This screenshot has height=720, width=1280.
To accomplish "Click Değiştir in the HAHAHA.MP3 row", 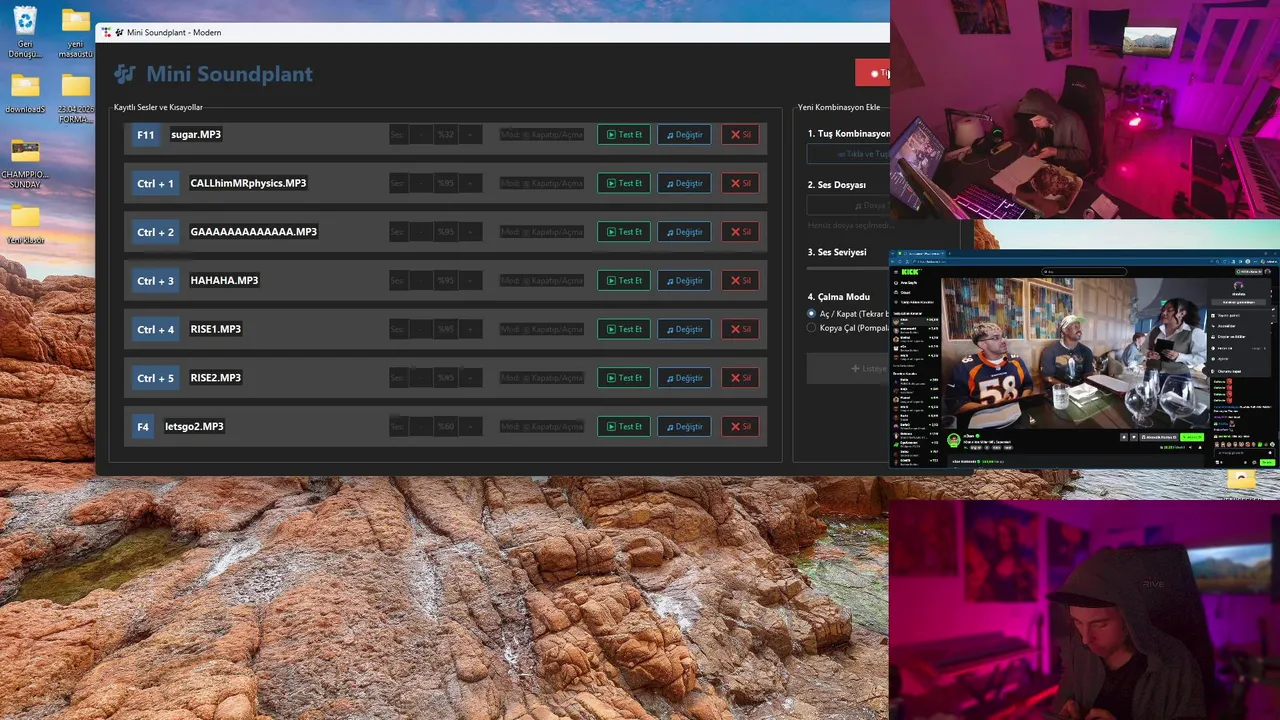I will click(x=684, y=280).
